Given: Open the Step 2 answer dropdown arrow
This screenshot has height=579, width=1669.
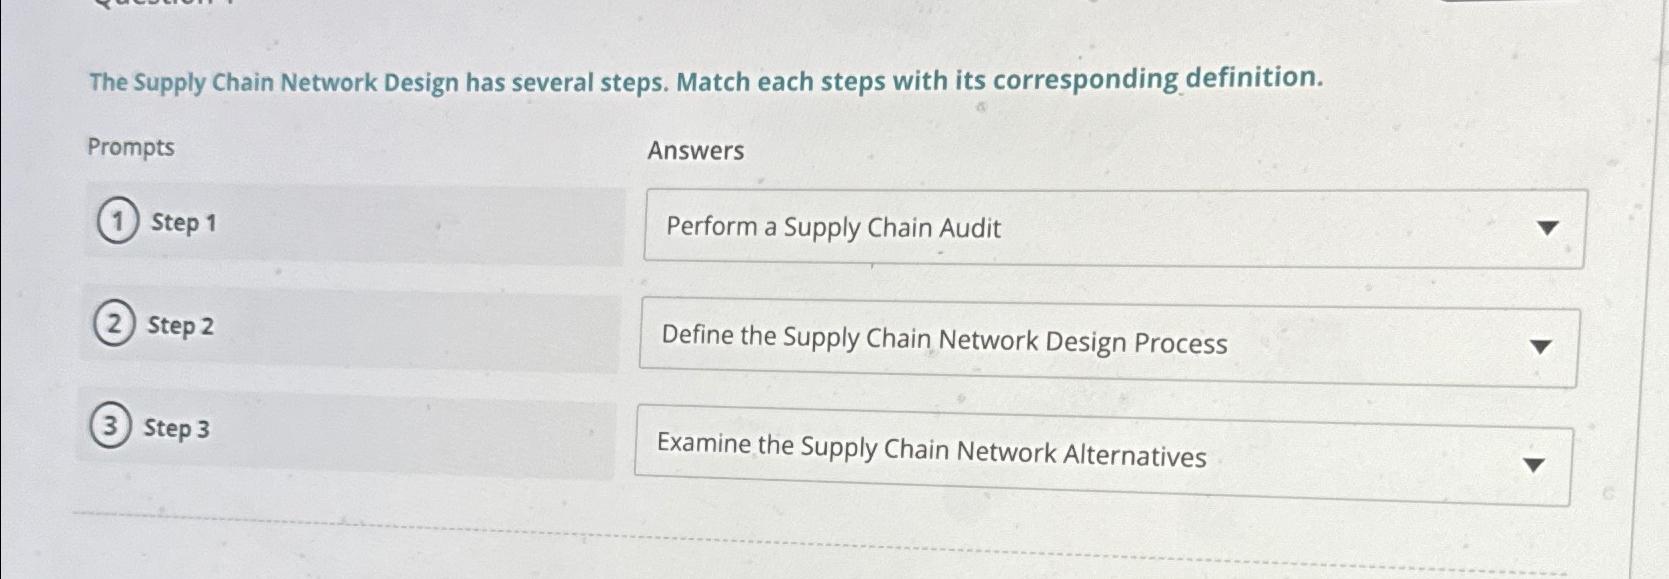Looking at the screenshot, I should [1539, 347].
